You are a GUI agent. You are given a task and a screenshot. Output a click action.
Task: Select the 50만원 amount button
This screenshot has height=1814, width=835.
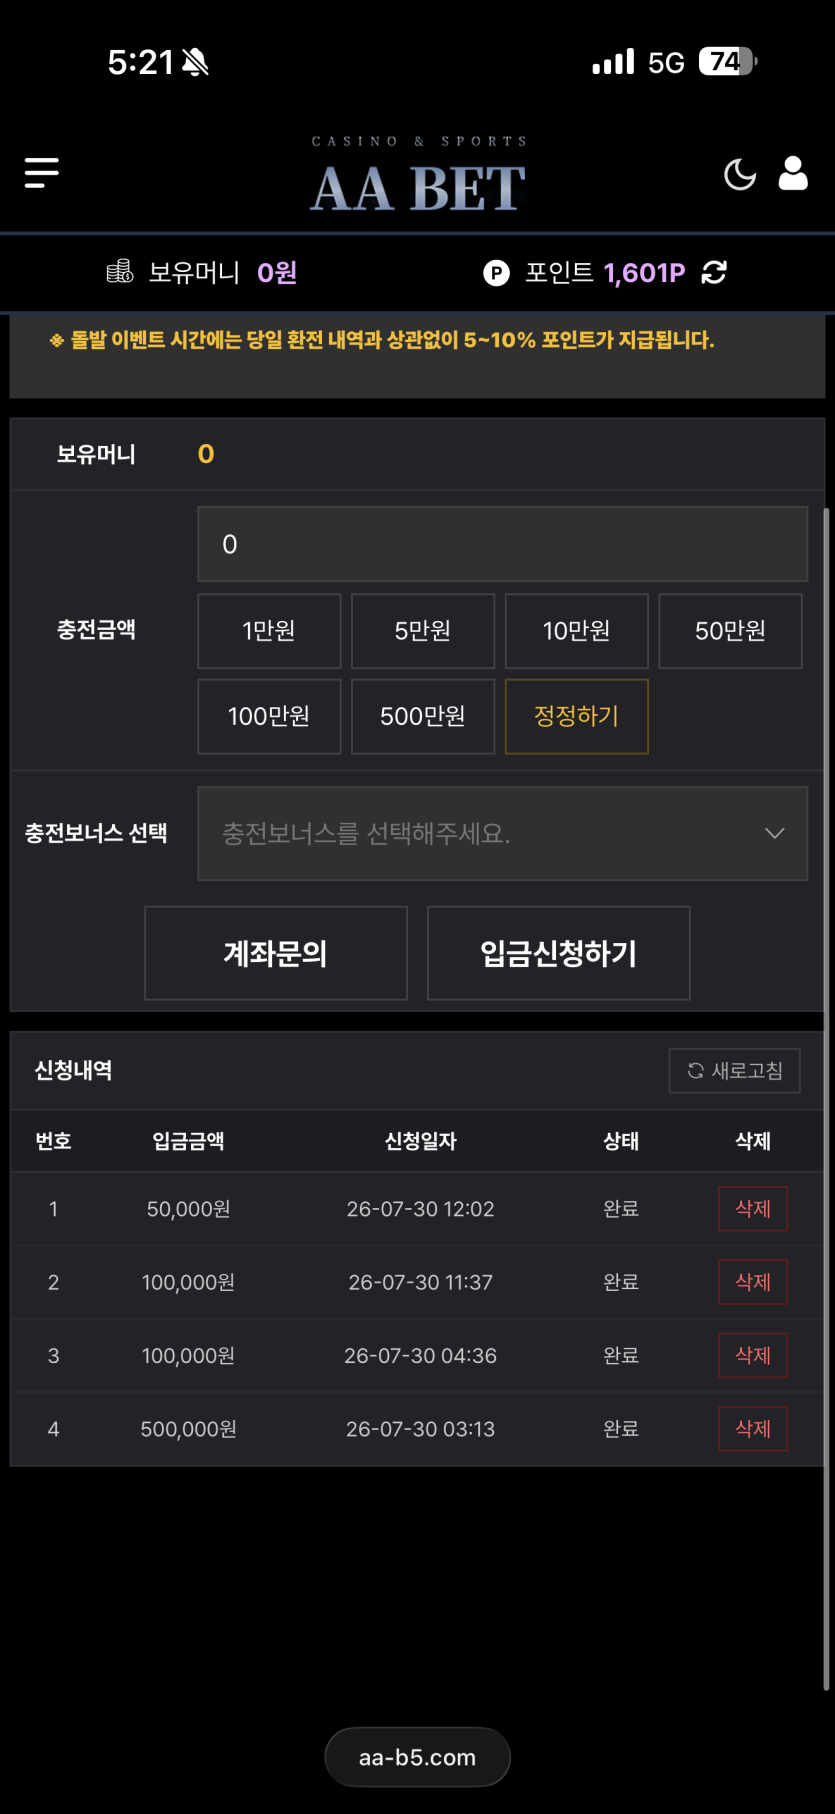730,631
